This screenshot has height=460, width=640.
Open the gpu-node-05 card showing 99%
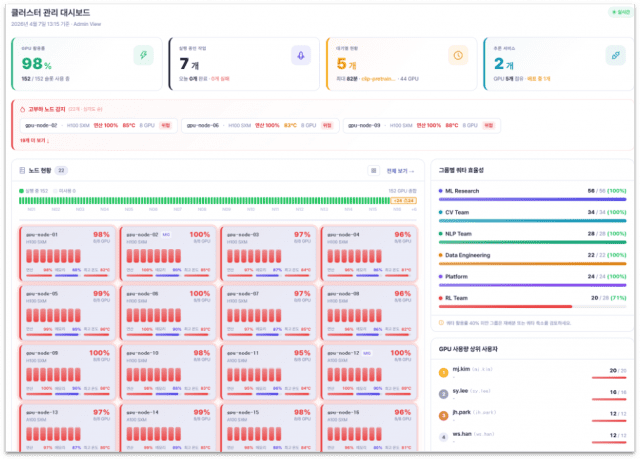click(67, 313)
